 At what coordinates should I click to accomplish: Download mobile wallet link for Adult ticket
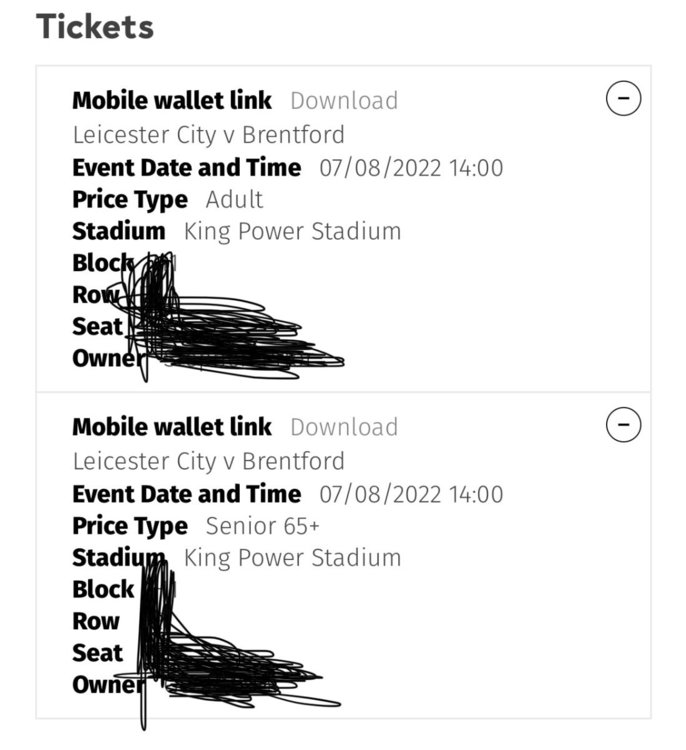[344, 101]
